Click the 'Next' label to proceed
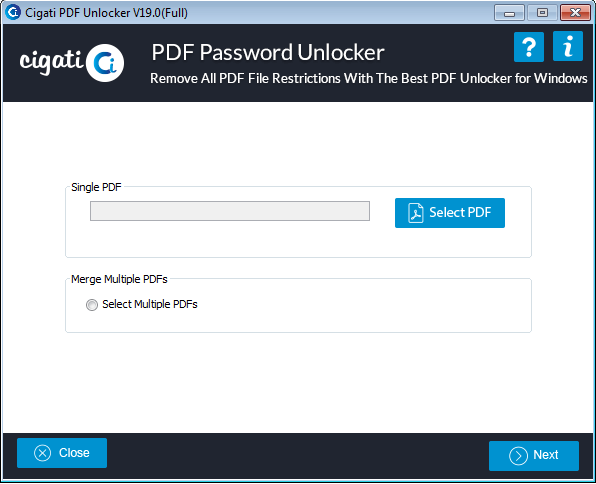 coord(545,455)
